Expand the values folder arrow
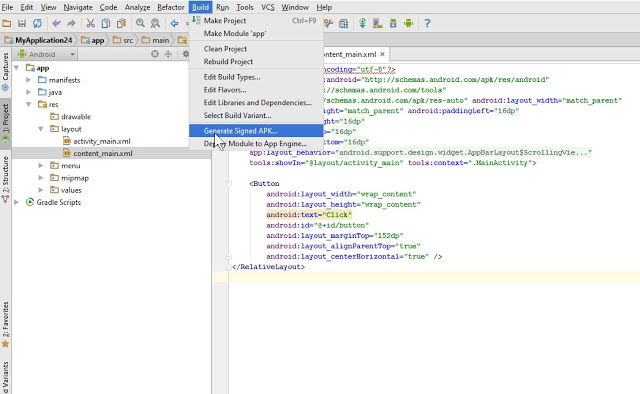Viewport: 640px width, 394px height. click(41, 190)
